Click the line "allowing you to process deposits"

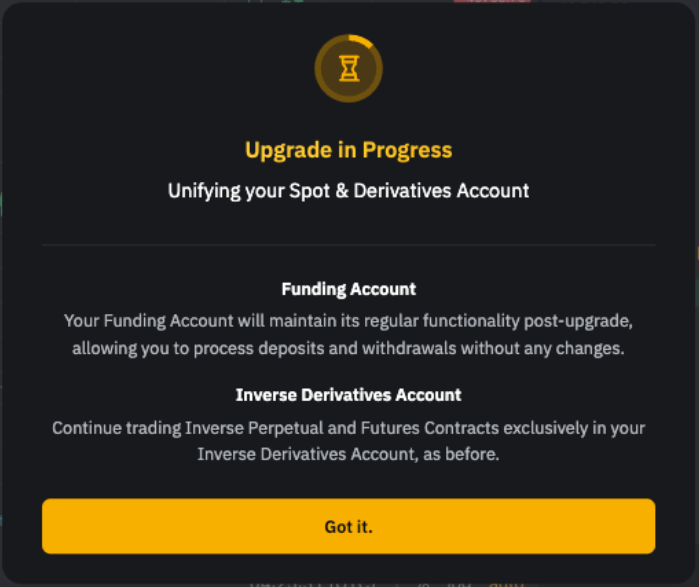(349, 348)
